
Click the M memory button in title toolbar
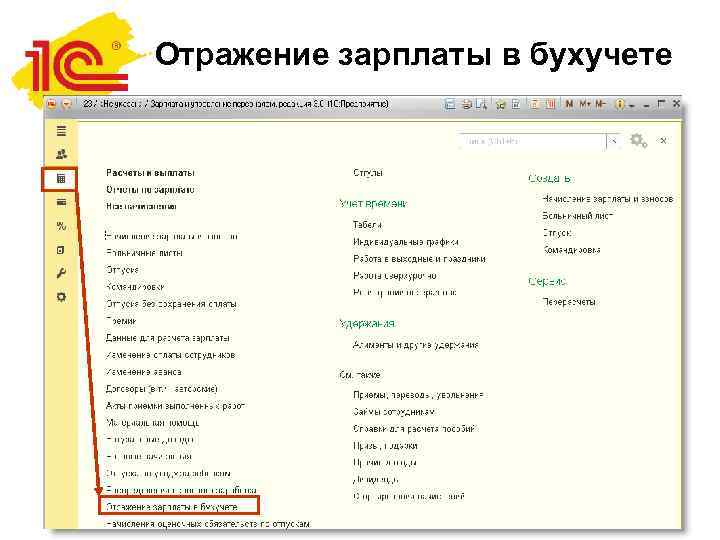(569, 104)
